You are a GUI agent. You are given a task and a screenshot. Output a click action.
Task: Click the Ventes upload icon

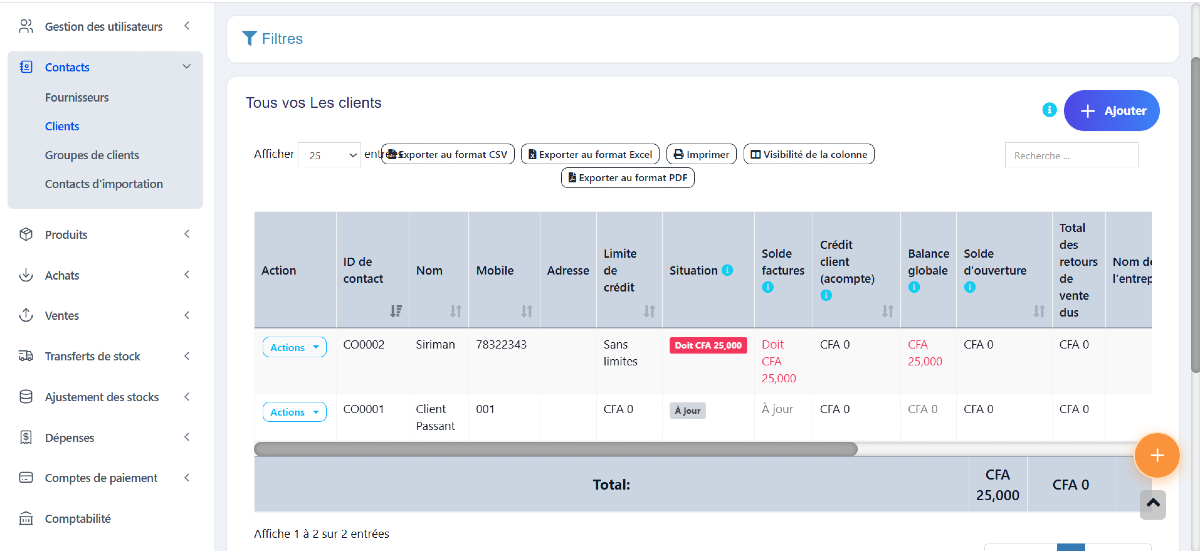point(26,315)
